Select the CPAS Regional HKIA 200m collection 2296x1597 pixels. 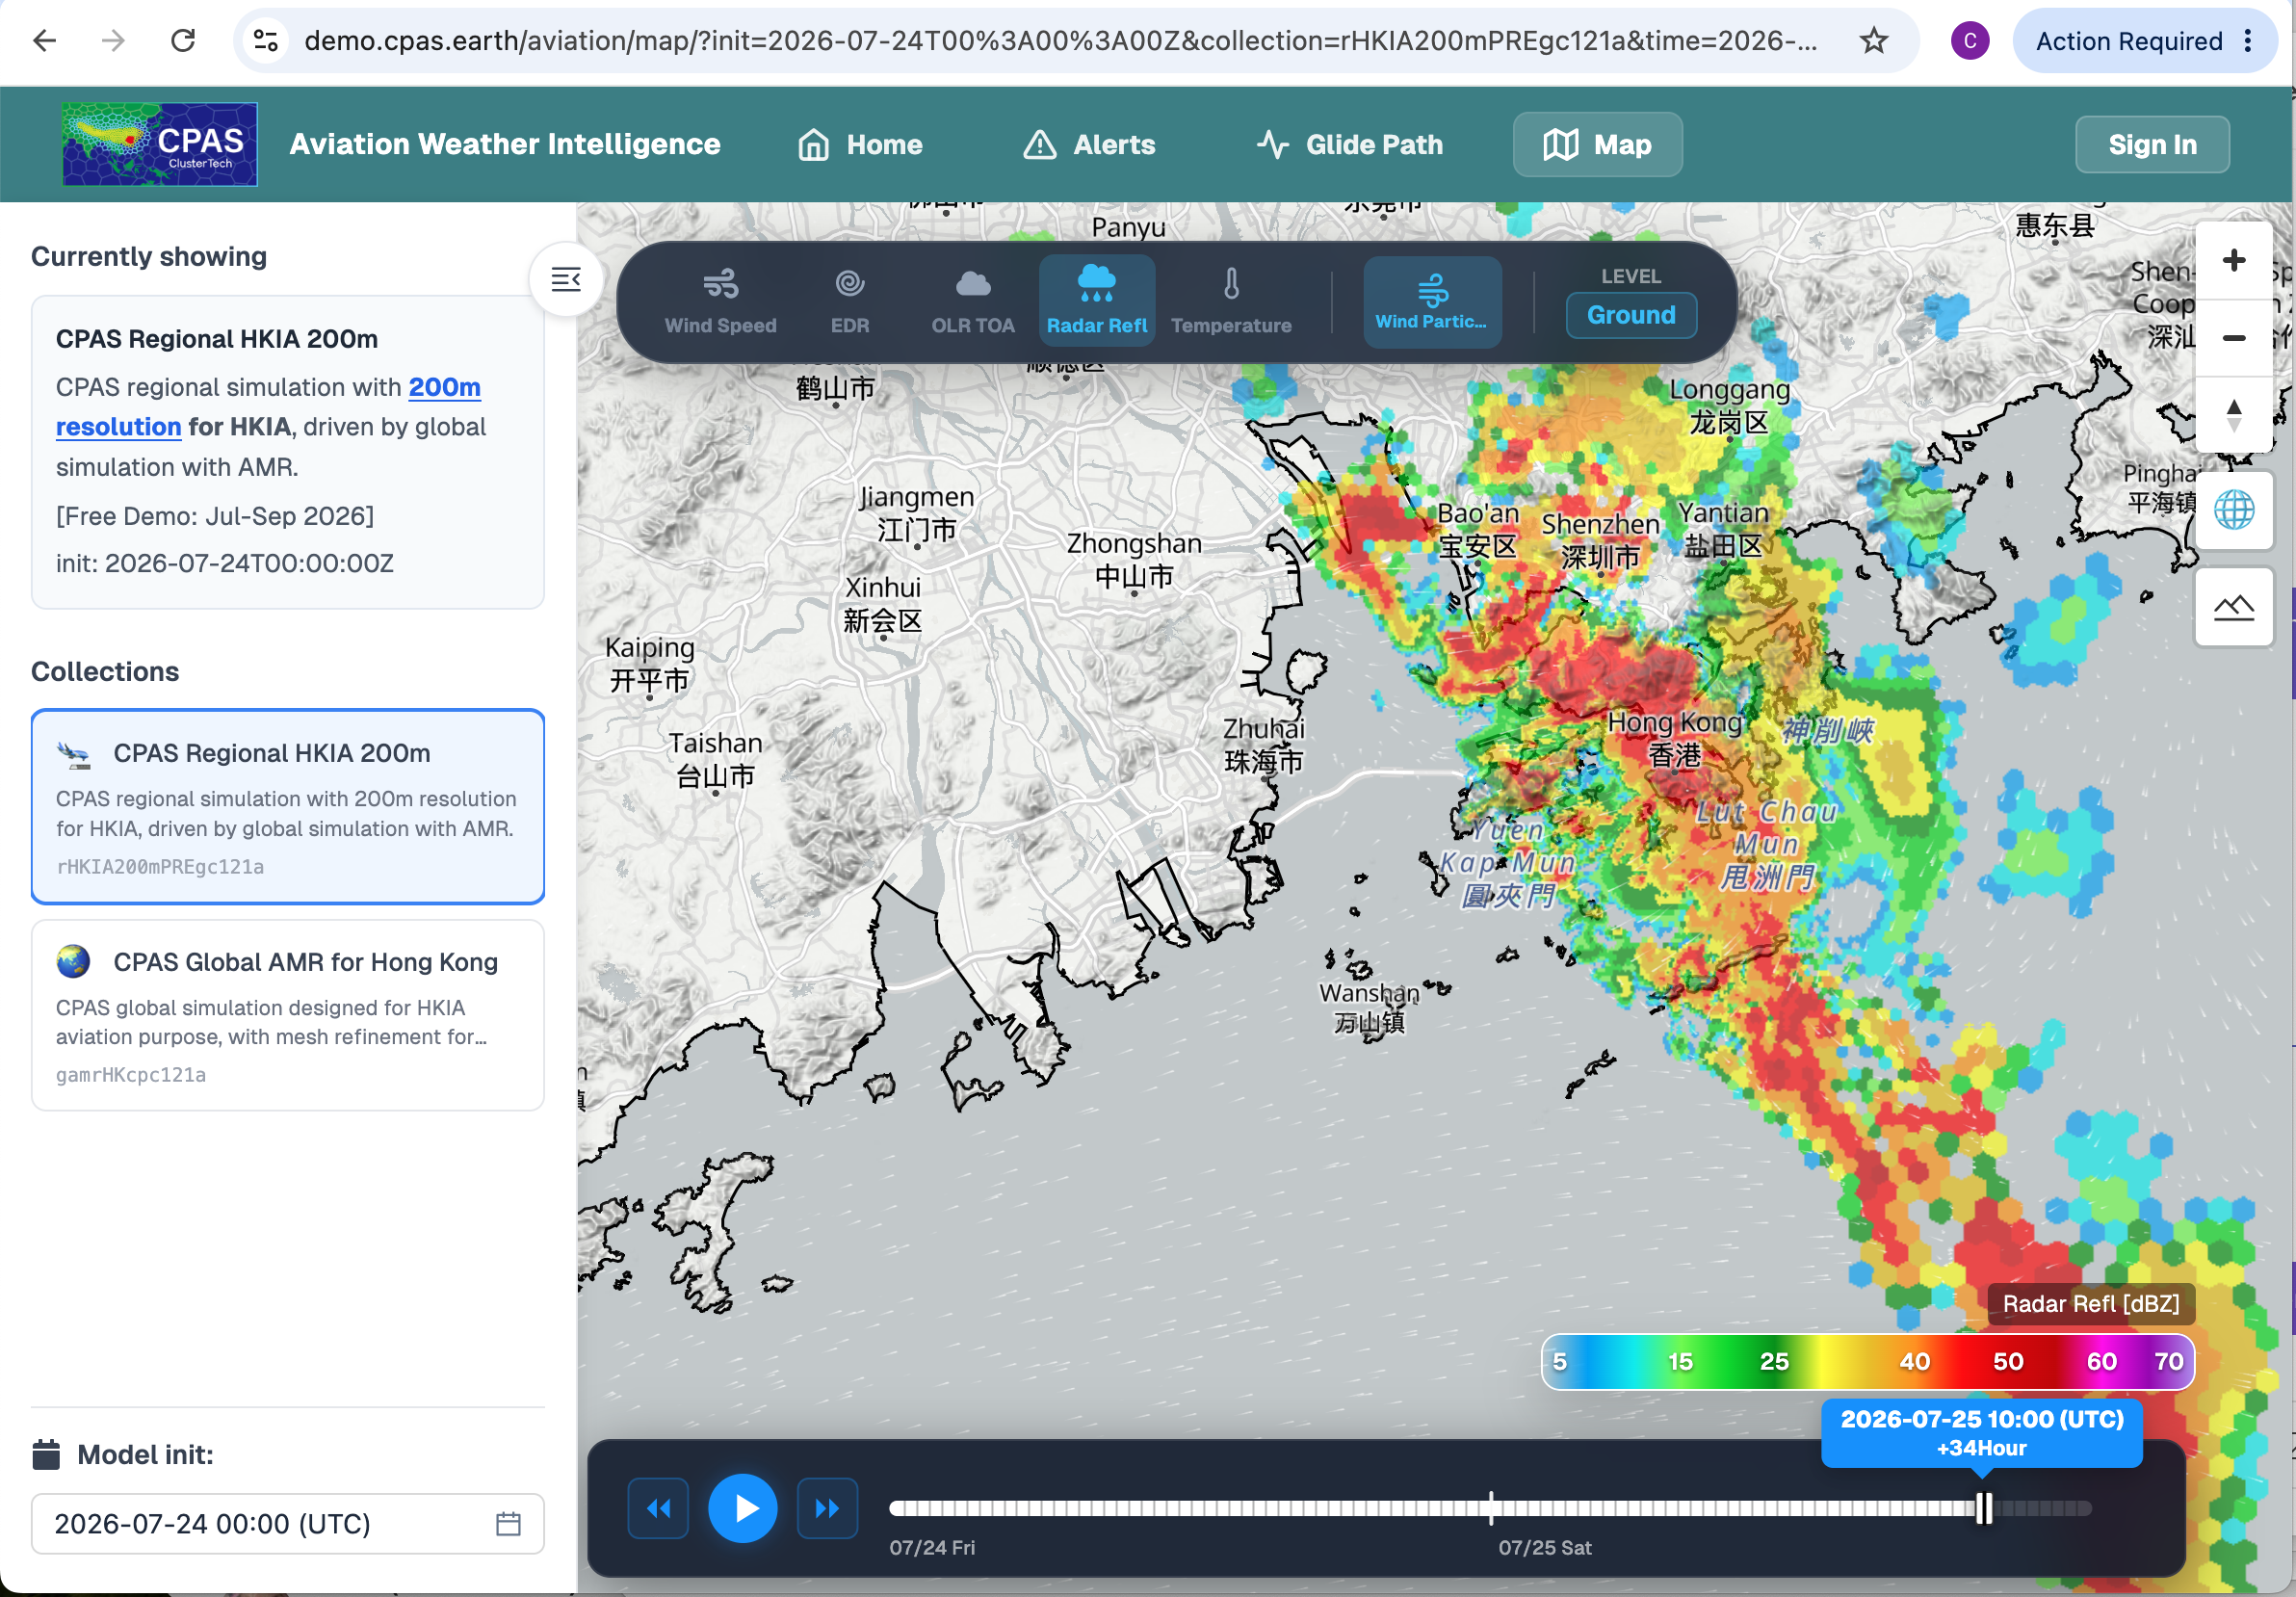288,806
